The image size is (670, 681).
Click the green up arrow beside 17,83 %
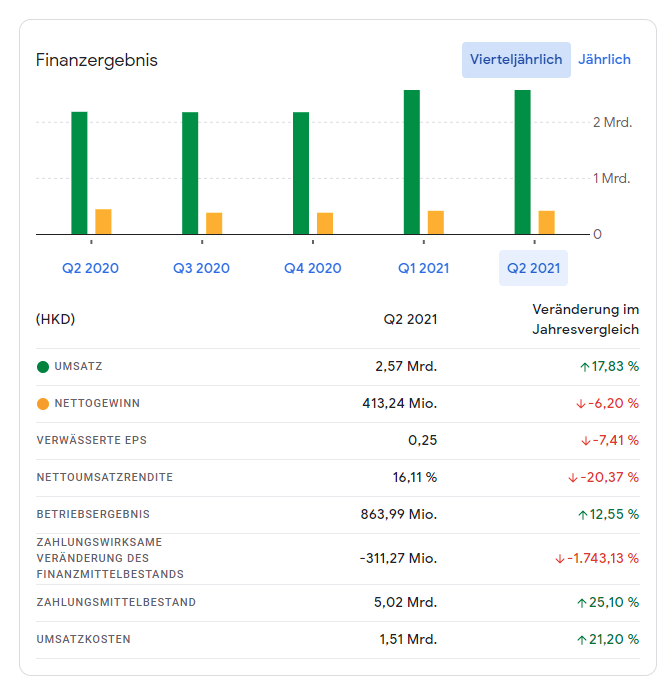(x=584, y=367)
